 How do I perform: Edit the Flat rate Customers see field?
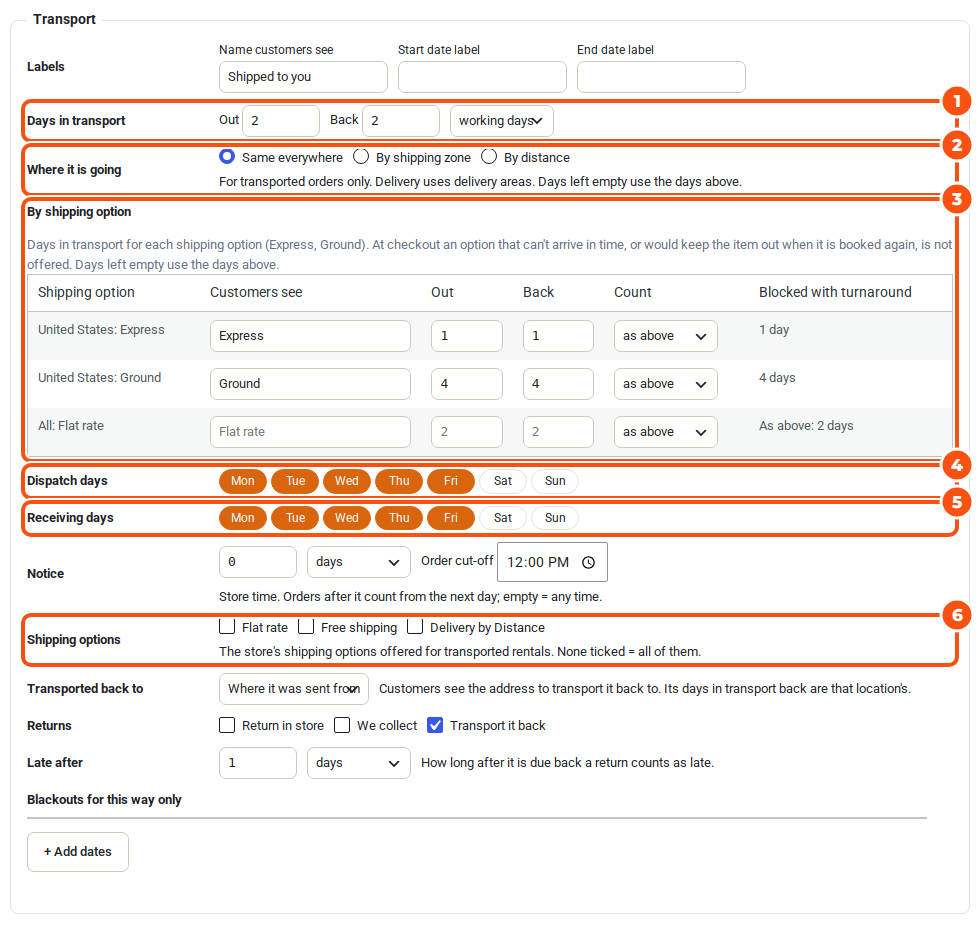(x=310, y=432)
